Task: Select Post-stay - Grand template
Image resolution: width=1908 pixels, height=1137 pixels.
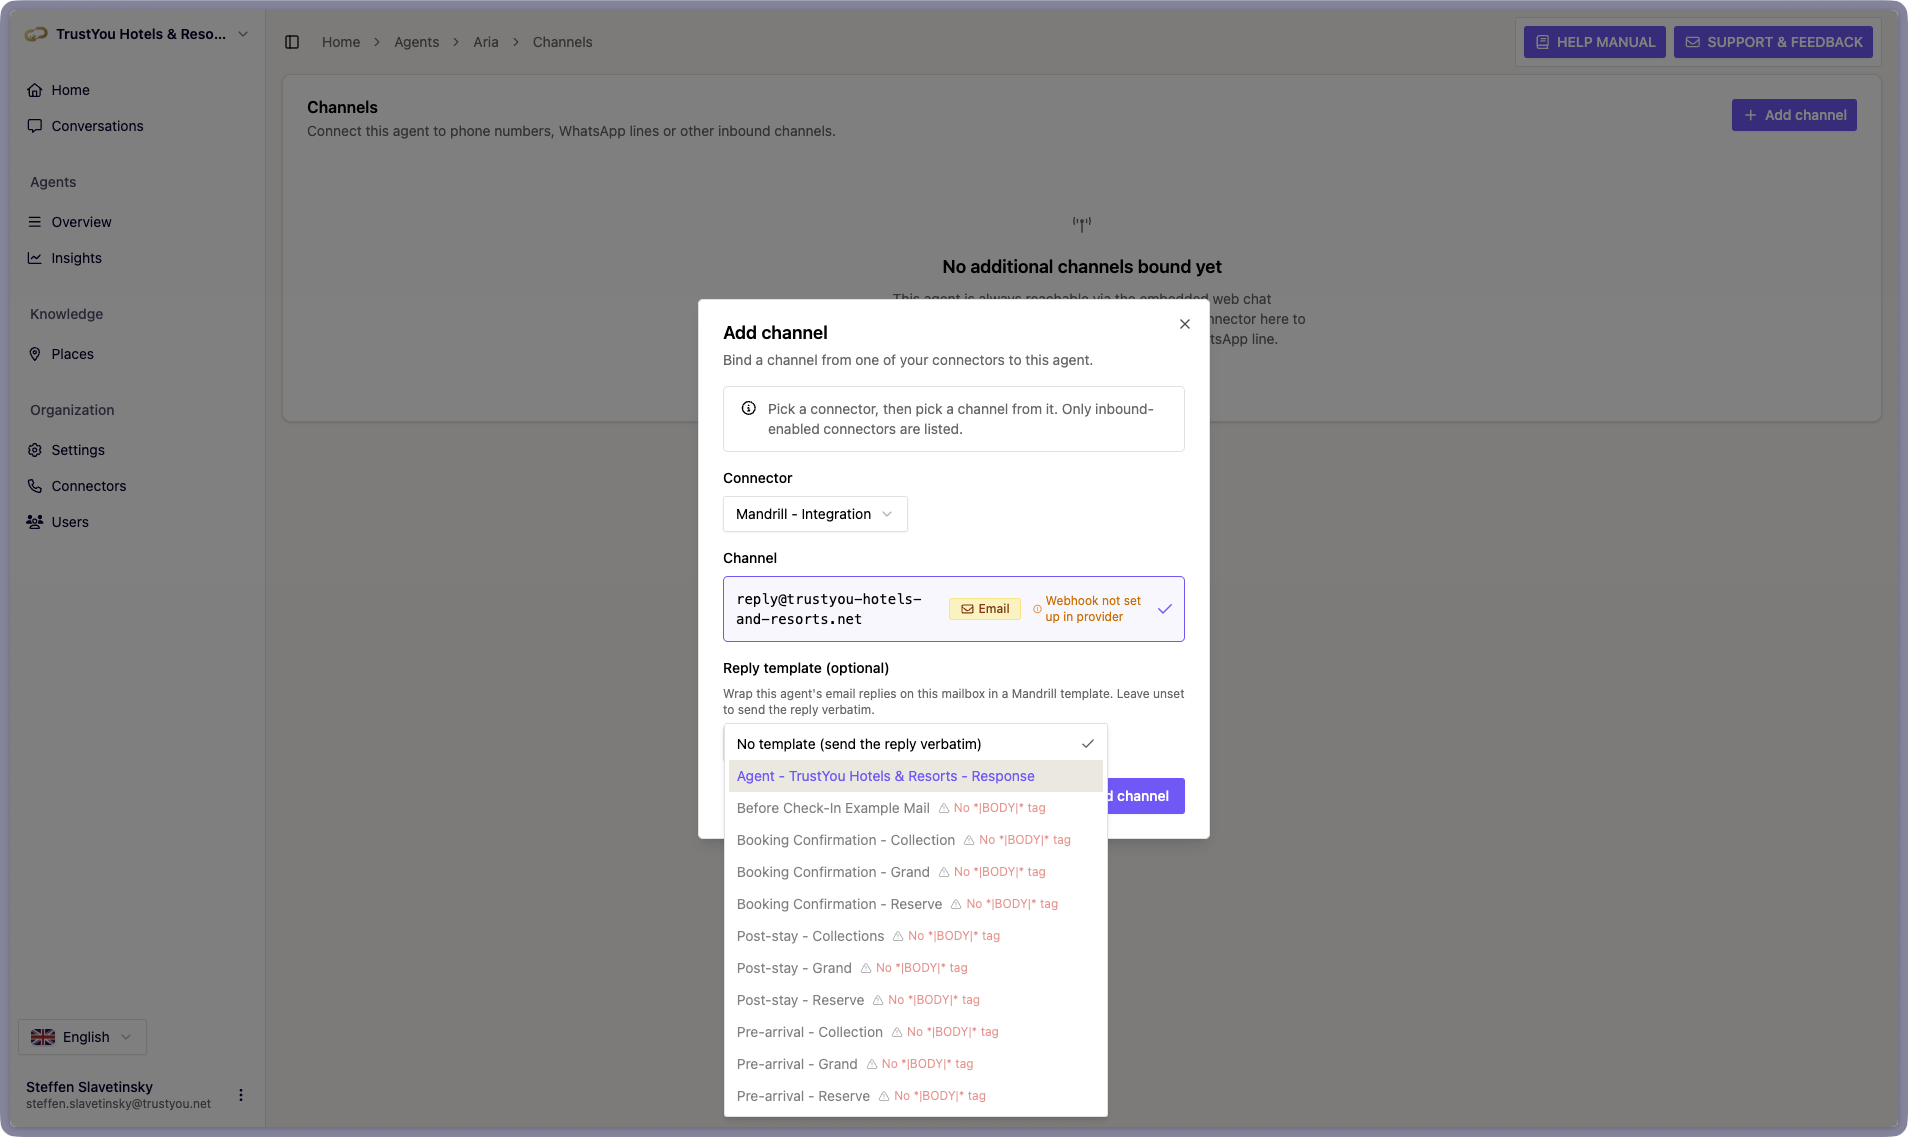Action: (x=915, y=968)
